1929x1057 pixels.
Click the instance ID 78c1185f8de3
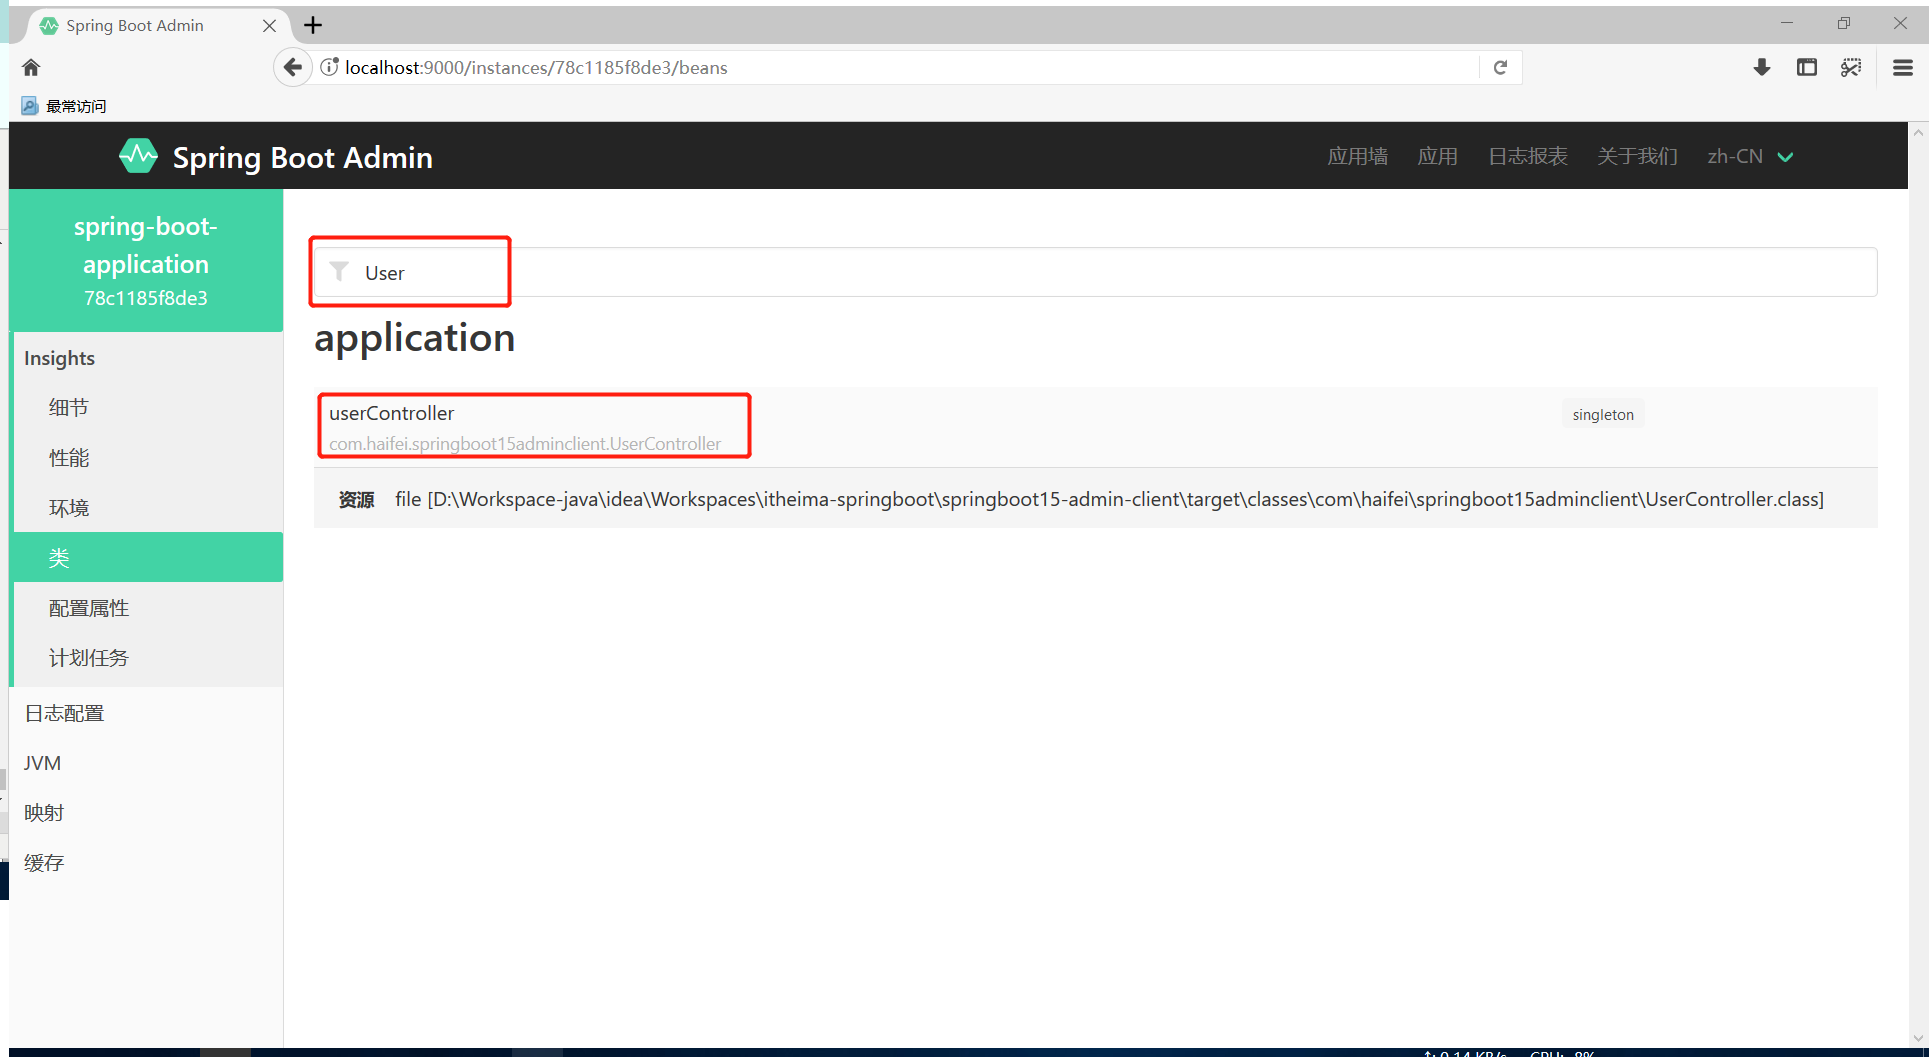[146, 298]
